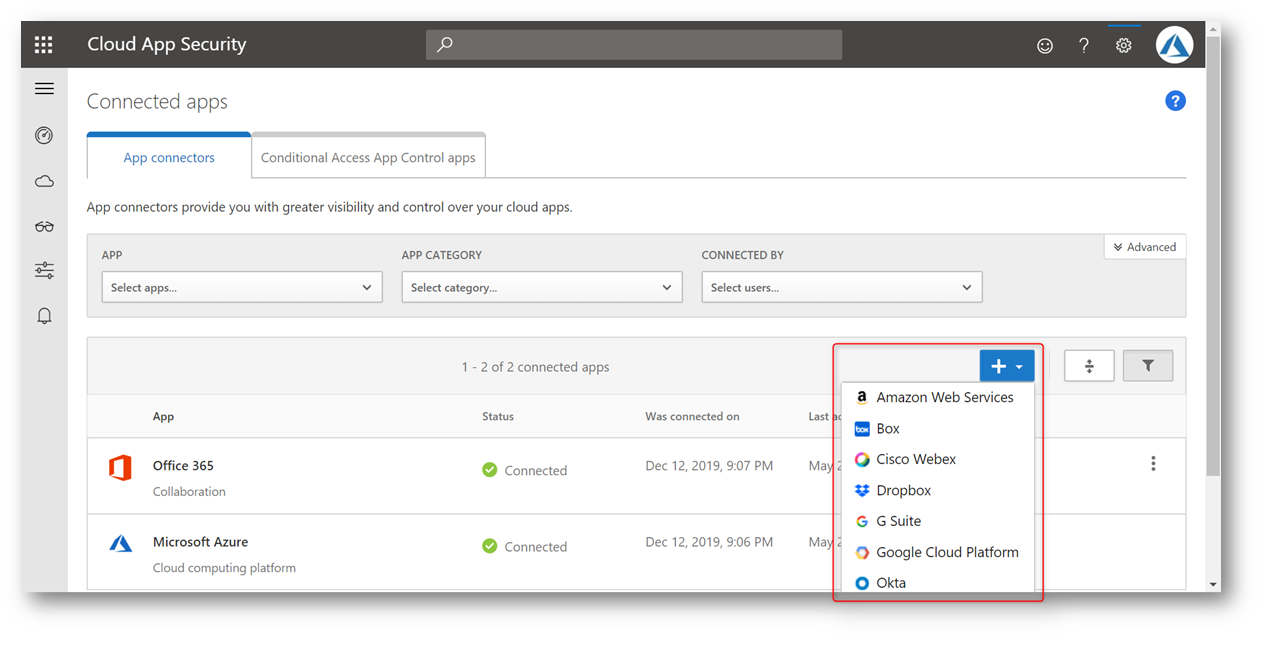The height and width of the screenshot is (646, 1263).
Task: Open the Select category dropdown
Action: [x=542, y=287]
